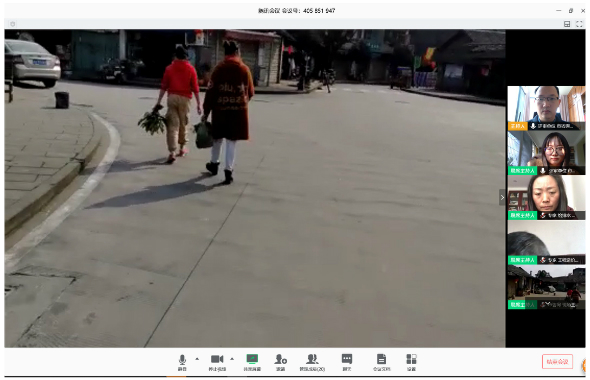Click the green Share Screen icon

252,362
